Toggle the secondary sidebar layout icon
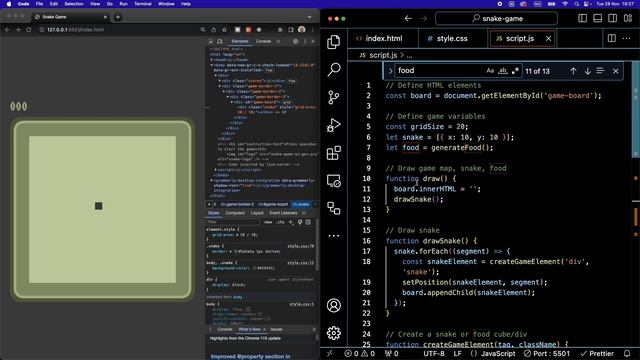 coord(613,18)
